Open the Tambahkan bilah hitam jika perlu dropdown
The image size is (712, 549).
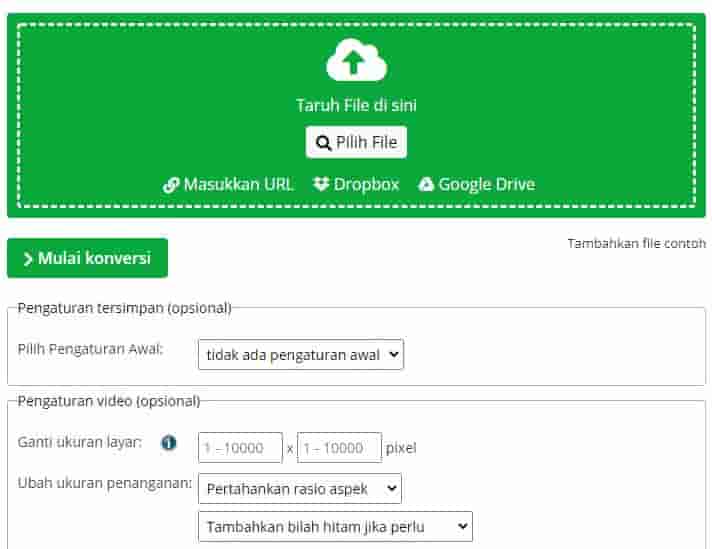pos(336,527)
